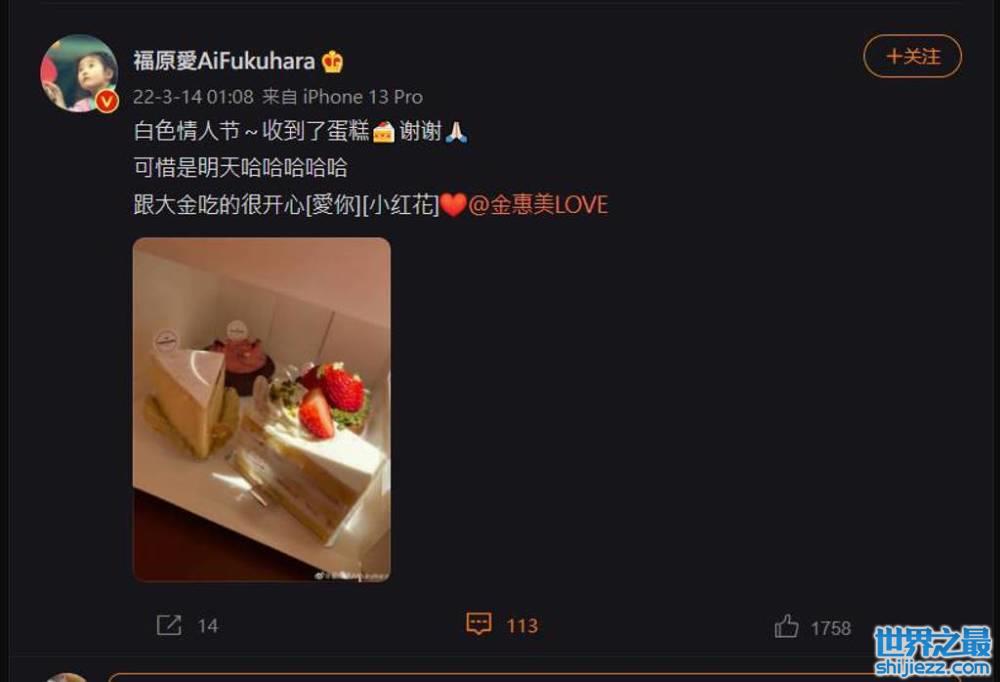Click the cake emoji in post text
Image resolution: width=1000 pixels, height=682 pixels.
(x=384, y=131)
